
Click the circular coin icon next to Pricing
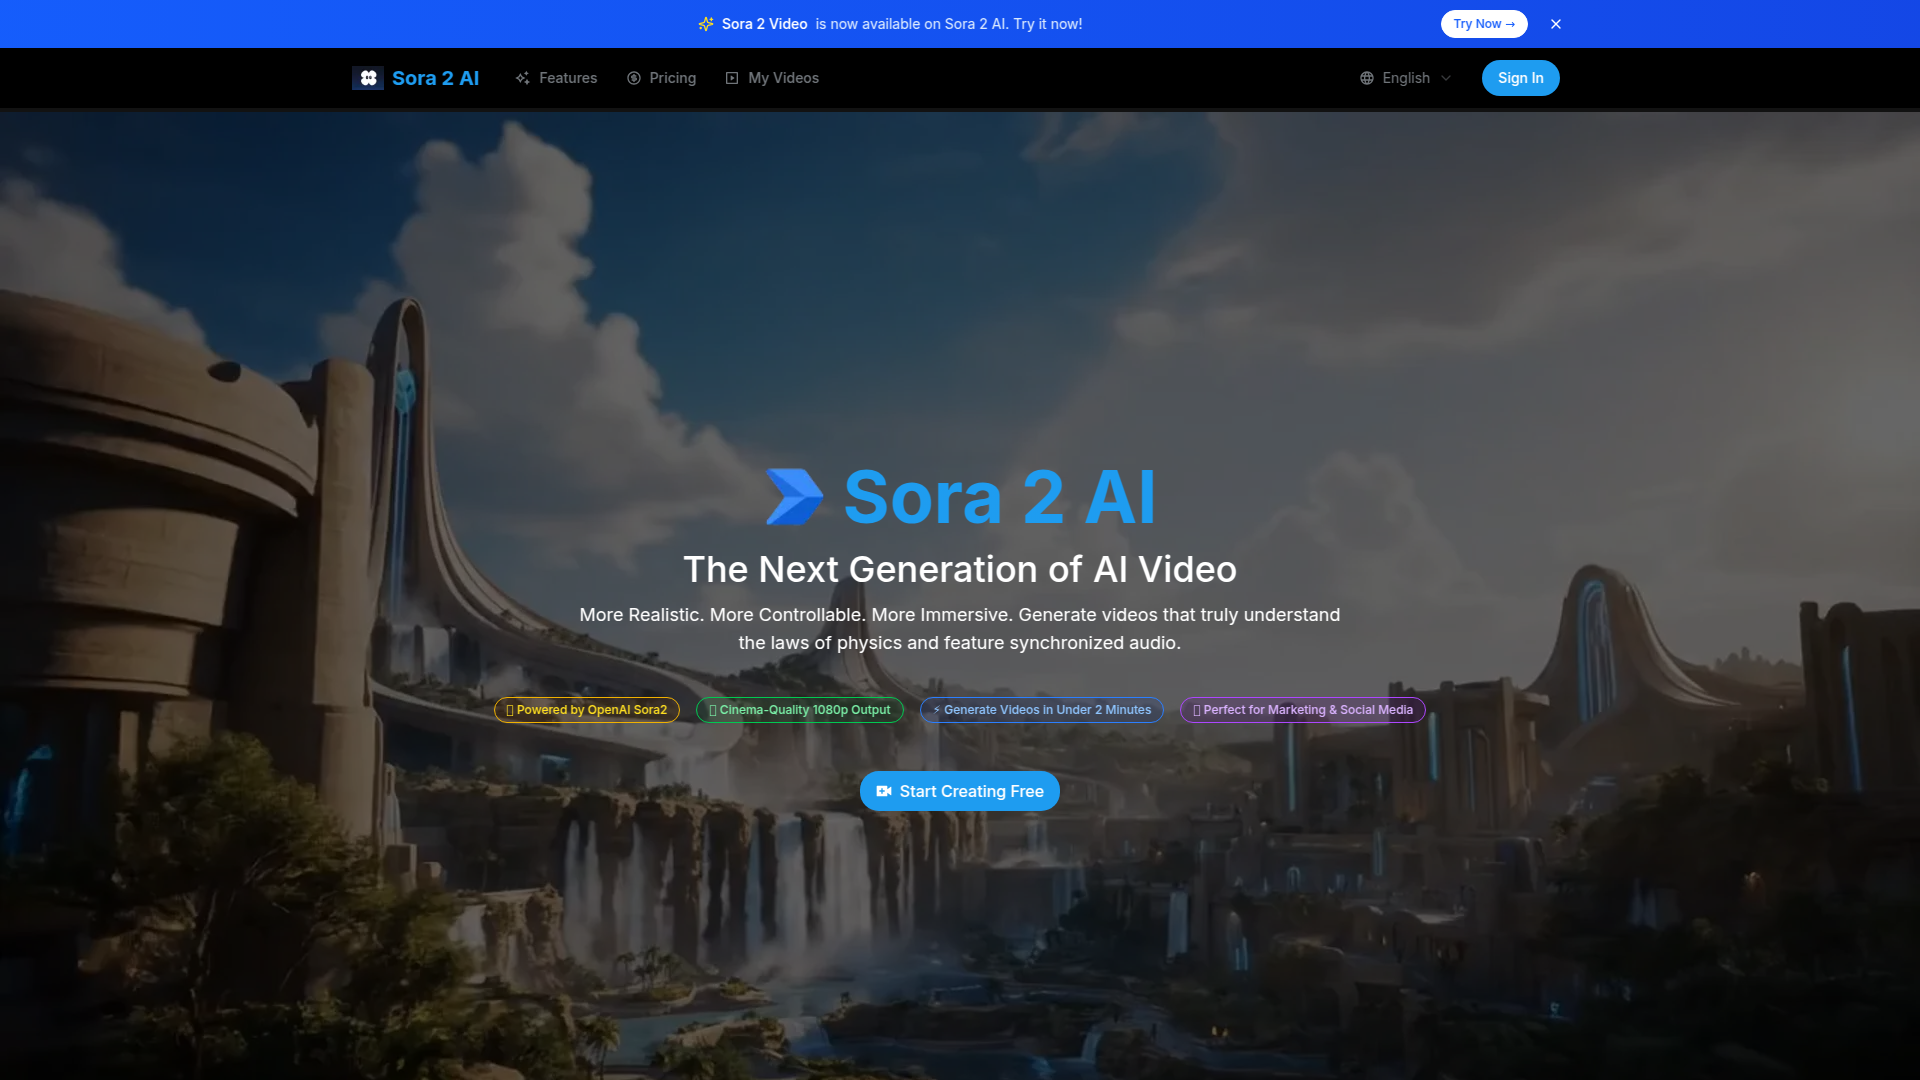point(632,77)
